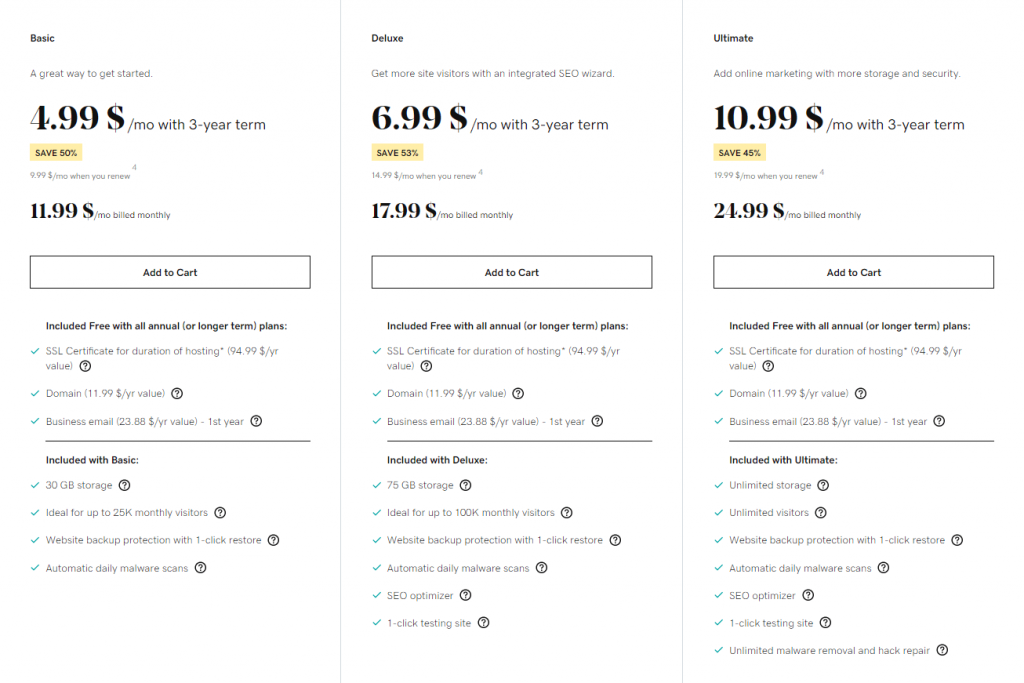This screenshot has height=683, width=1024.
Task: Click footnote 4 next to Ultimate renewal price
Action: (822, 172)
